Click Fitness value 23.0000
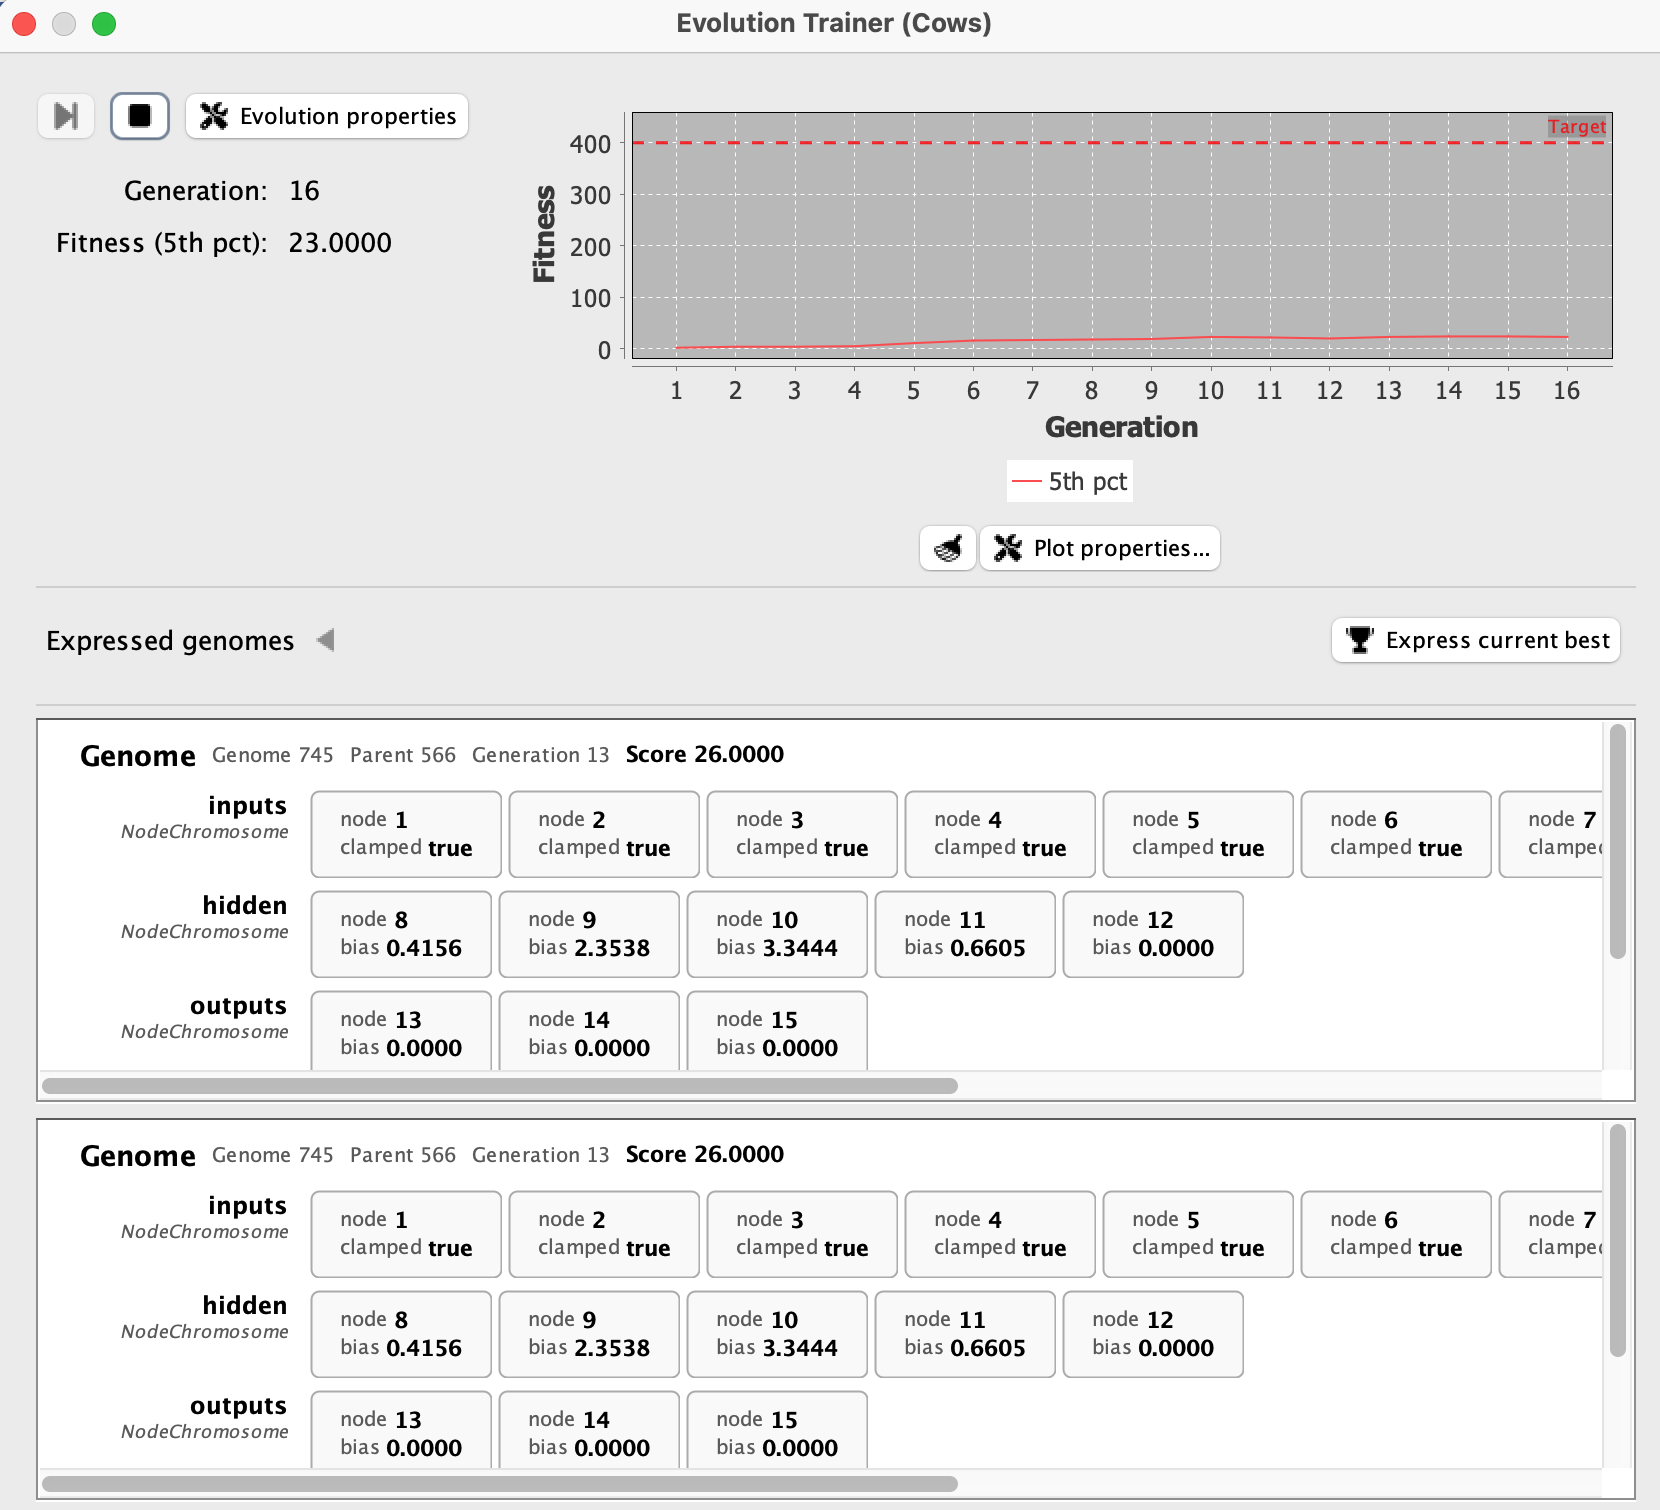The width and height of the screenshot is (1660, 1510). click(340, 243)
